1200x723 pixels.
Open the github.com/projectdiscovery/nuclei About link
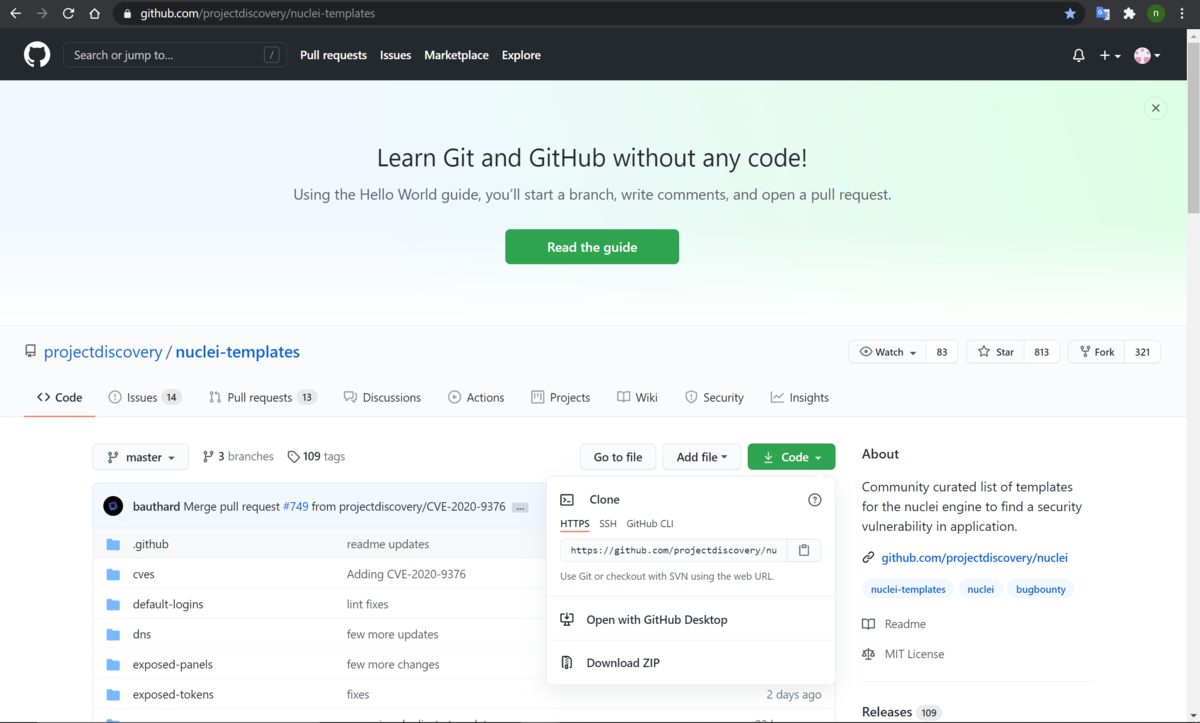pos(974,558)
